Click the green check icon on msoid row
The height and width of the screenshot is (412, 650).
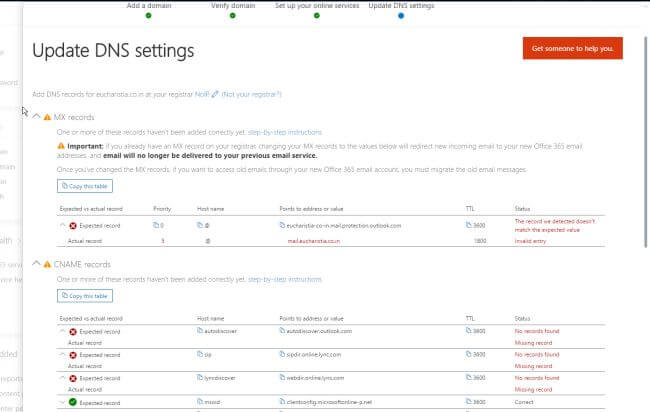click(x=73, y=402)
